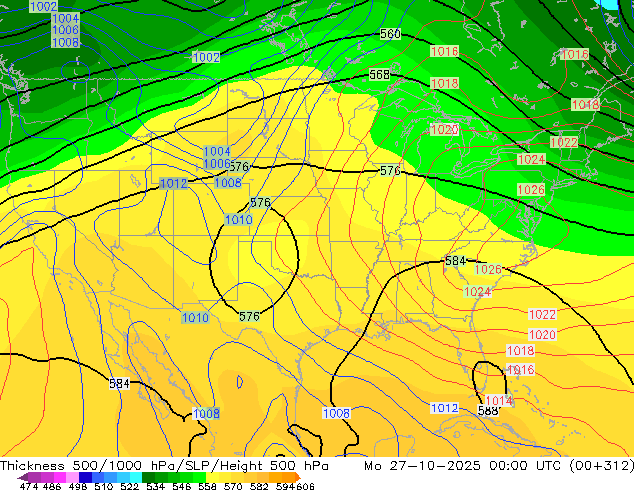Click the 584 label on the white box over Mexico
This screenshot has width=634, height=490.
(x=119, y=383)
